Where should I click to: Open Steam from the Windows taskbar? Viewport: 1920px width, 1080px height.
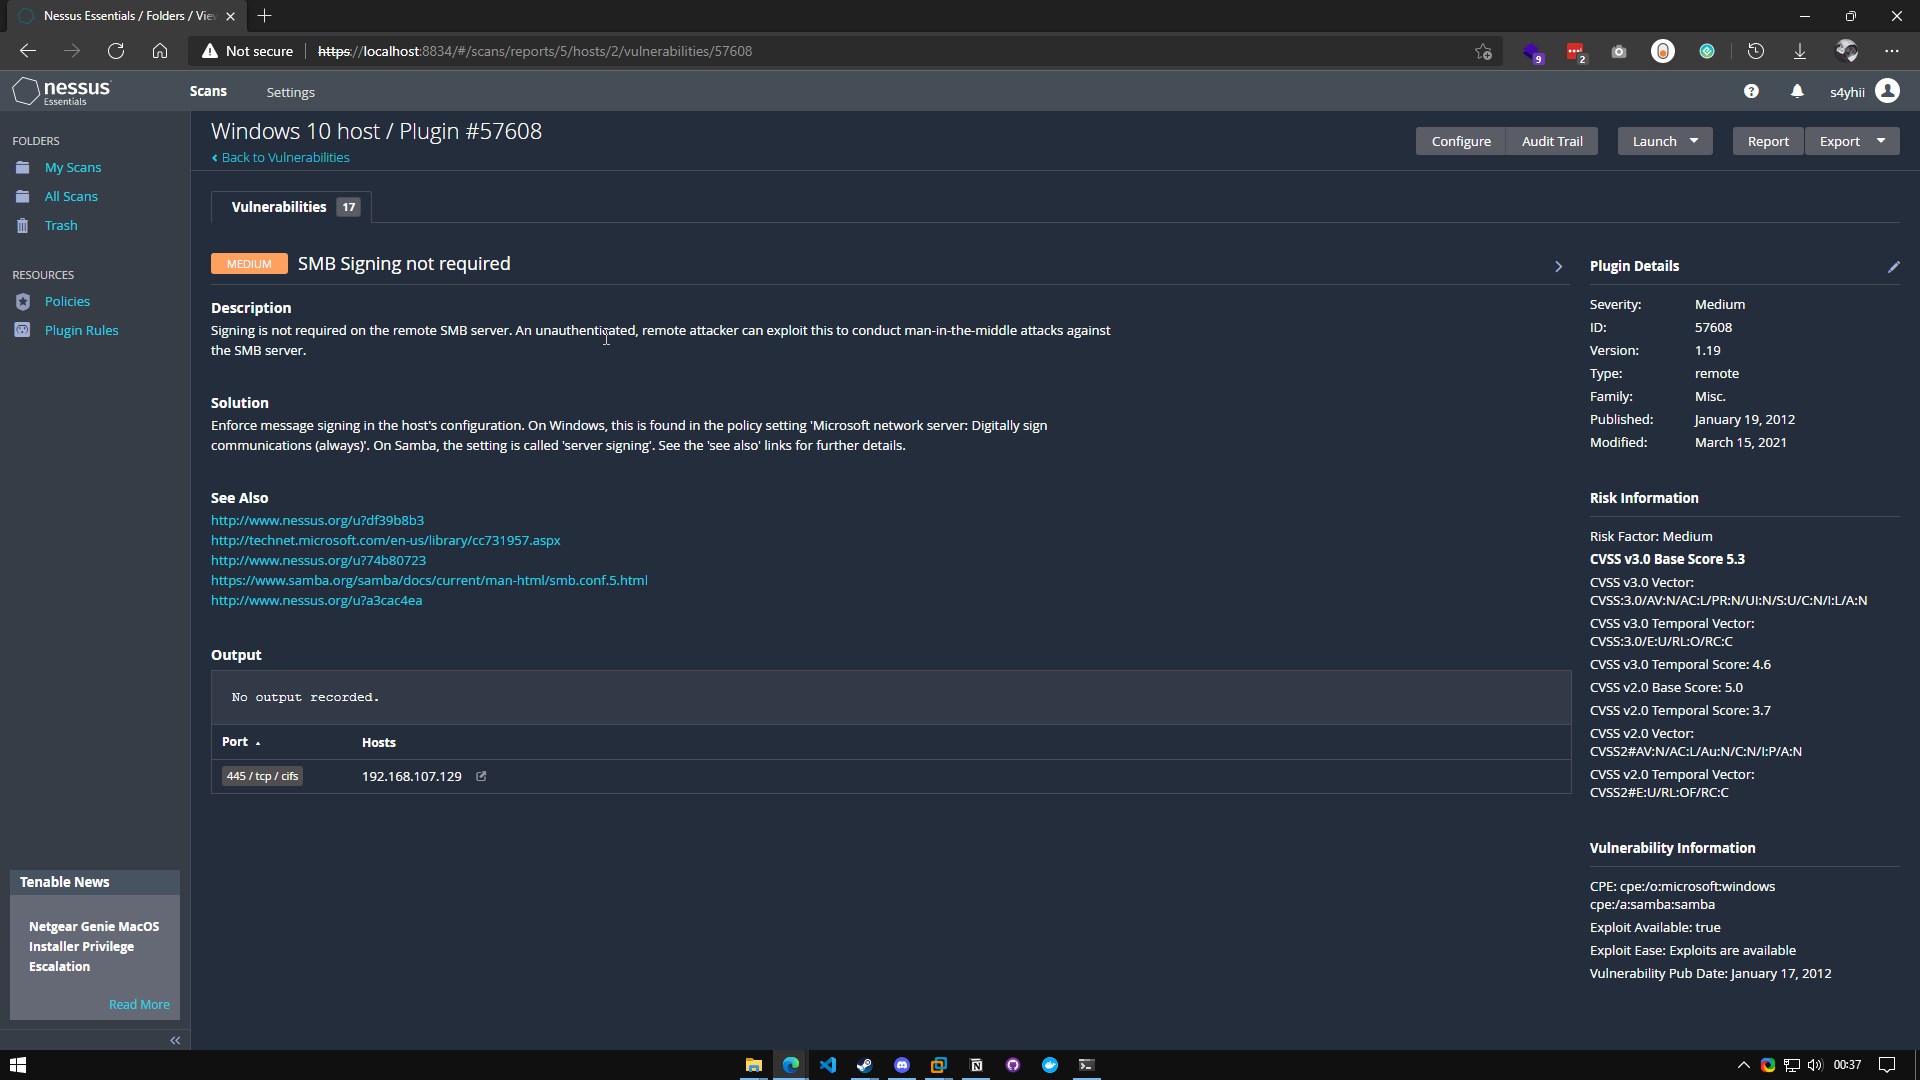click(x=865, y=1065)
